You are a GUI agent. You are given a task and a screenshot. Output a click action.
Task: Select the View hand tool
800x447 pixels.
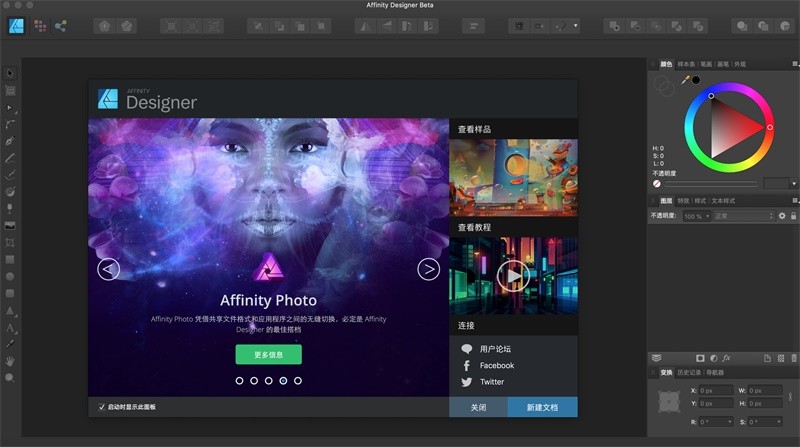click(10, 361)
